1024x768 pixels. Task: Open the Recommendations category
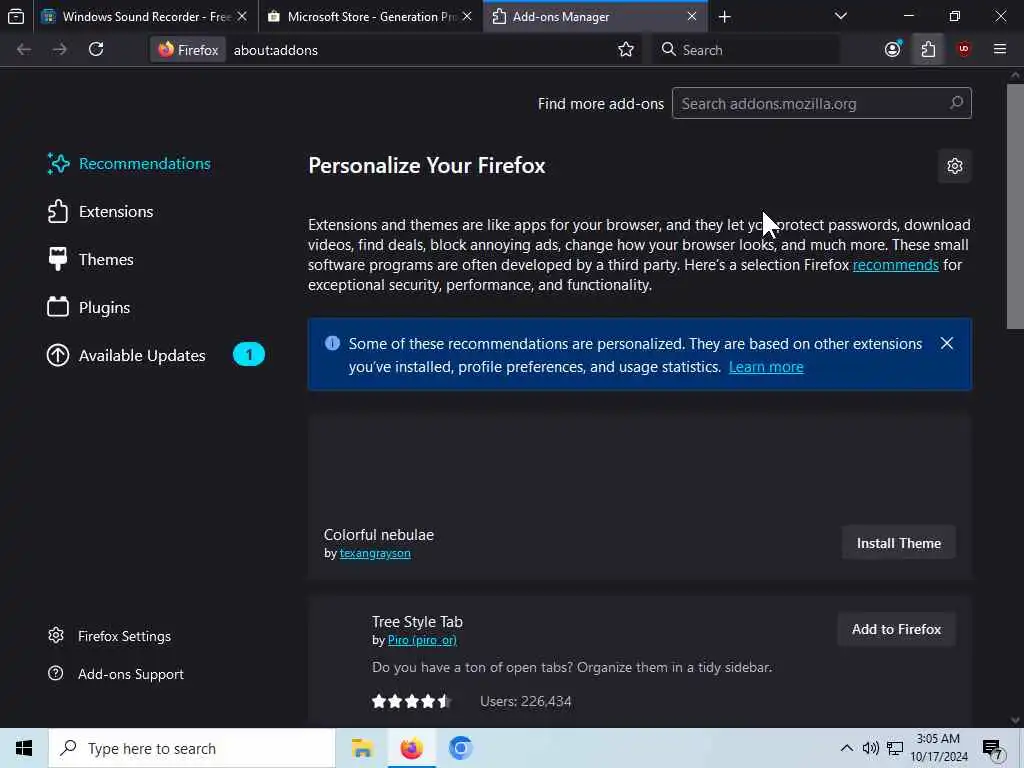pos(129,163)
